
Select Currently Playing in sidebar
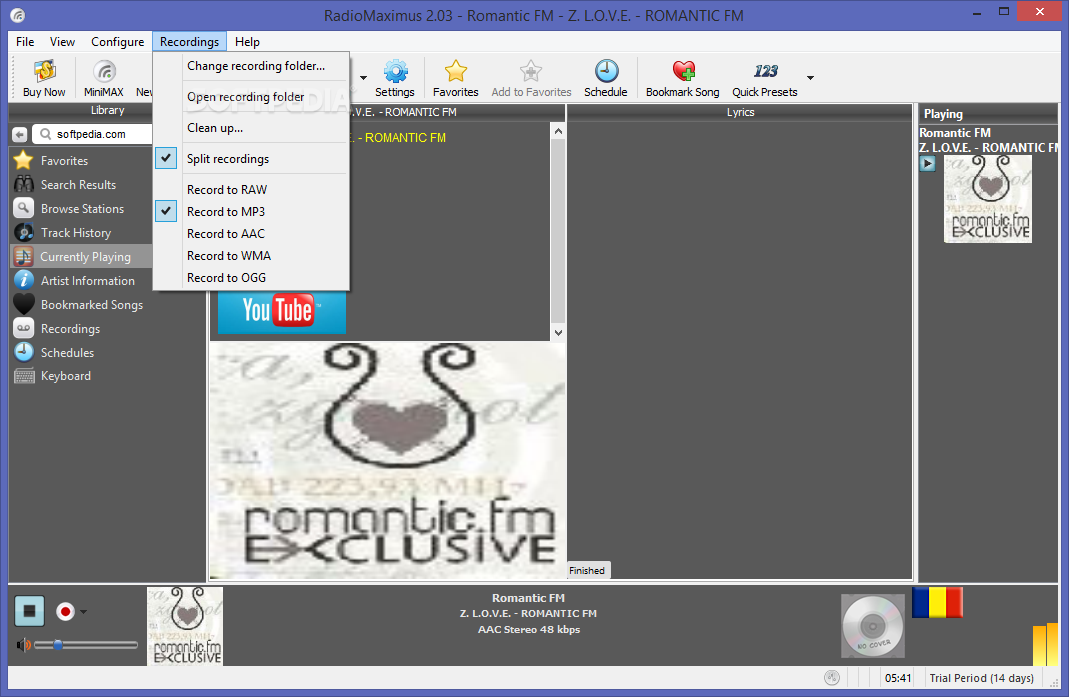pos(80,256)
